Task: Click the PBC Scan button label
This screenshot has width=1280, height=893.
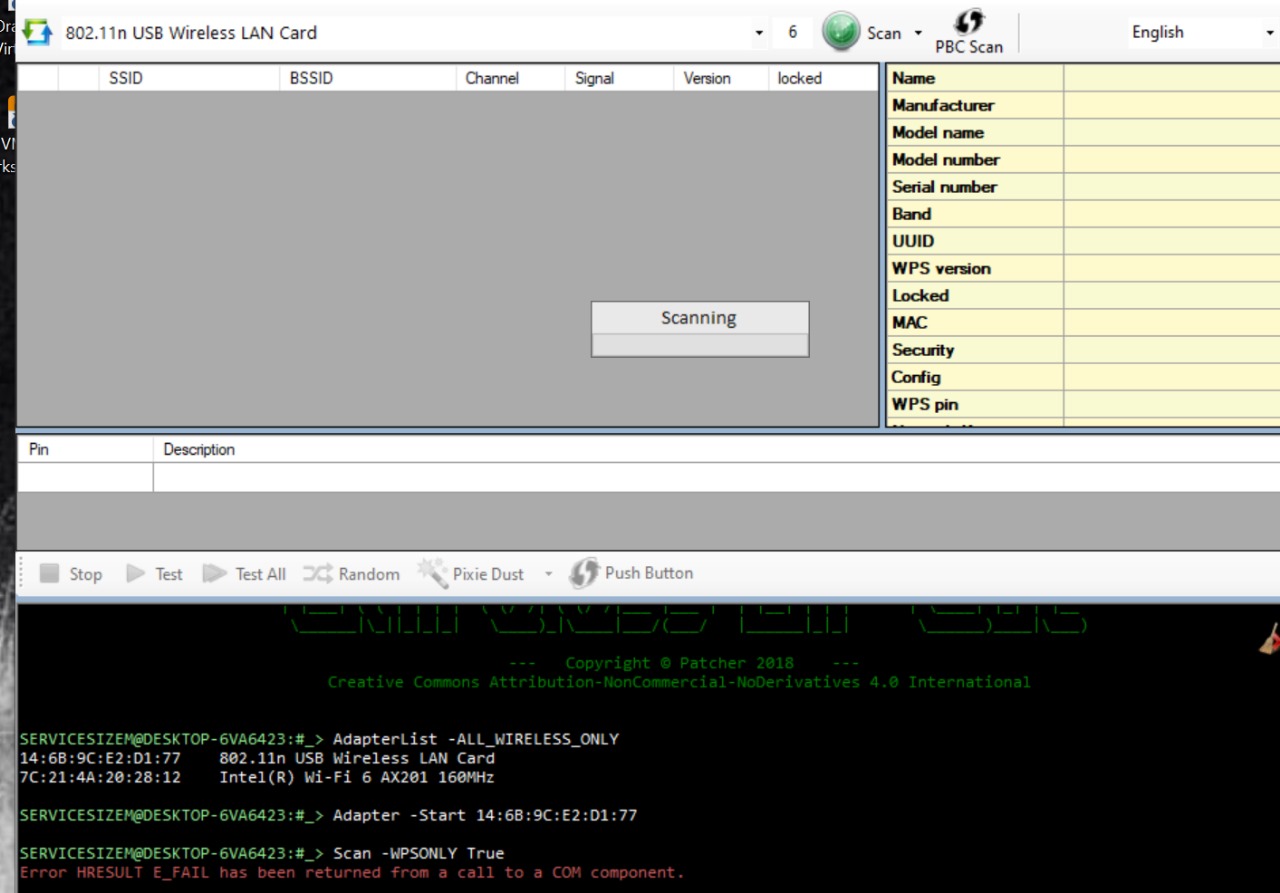Action: (x=969, y=46)
